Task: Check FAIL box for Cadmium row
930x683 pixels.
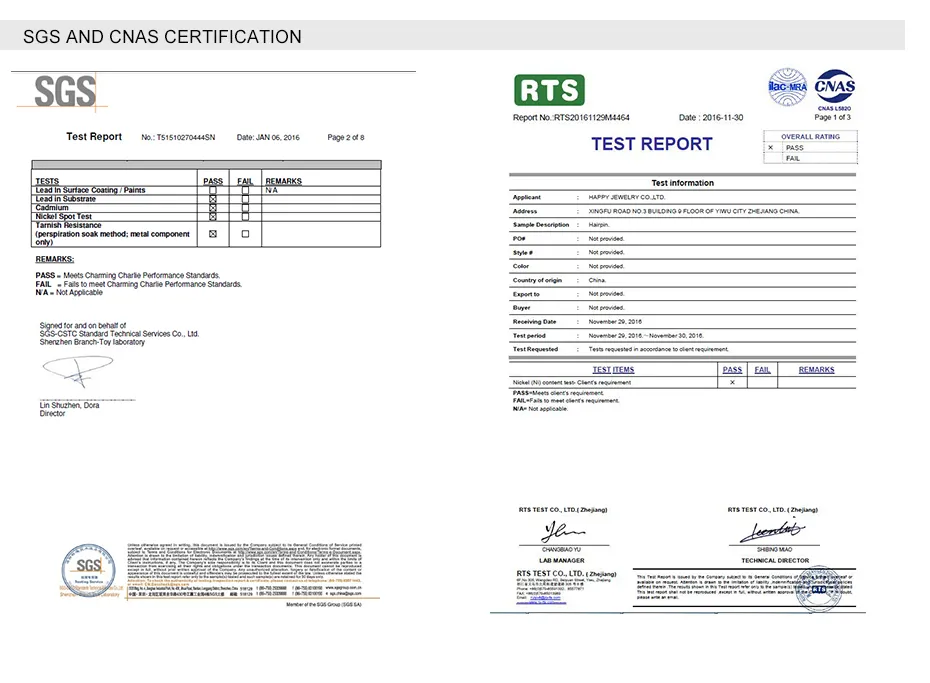Action: pyautogui.click(x=245, y=208)
